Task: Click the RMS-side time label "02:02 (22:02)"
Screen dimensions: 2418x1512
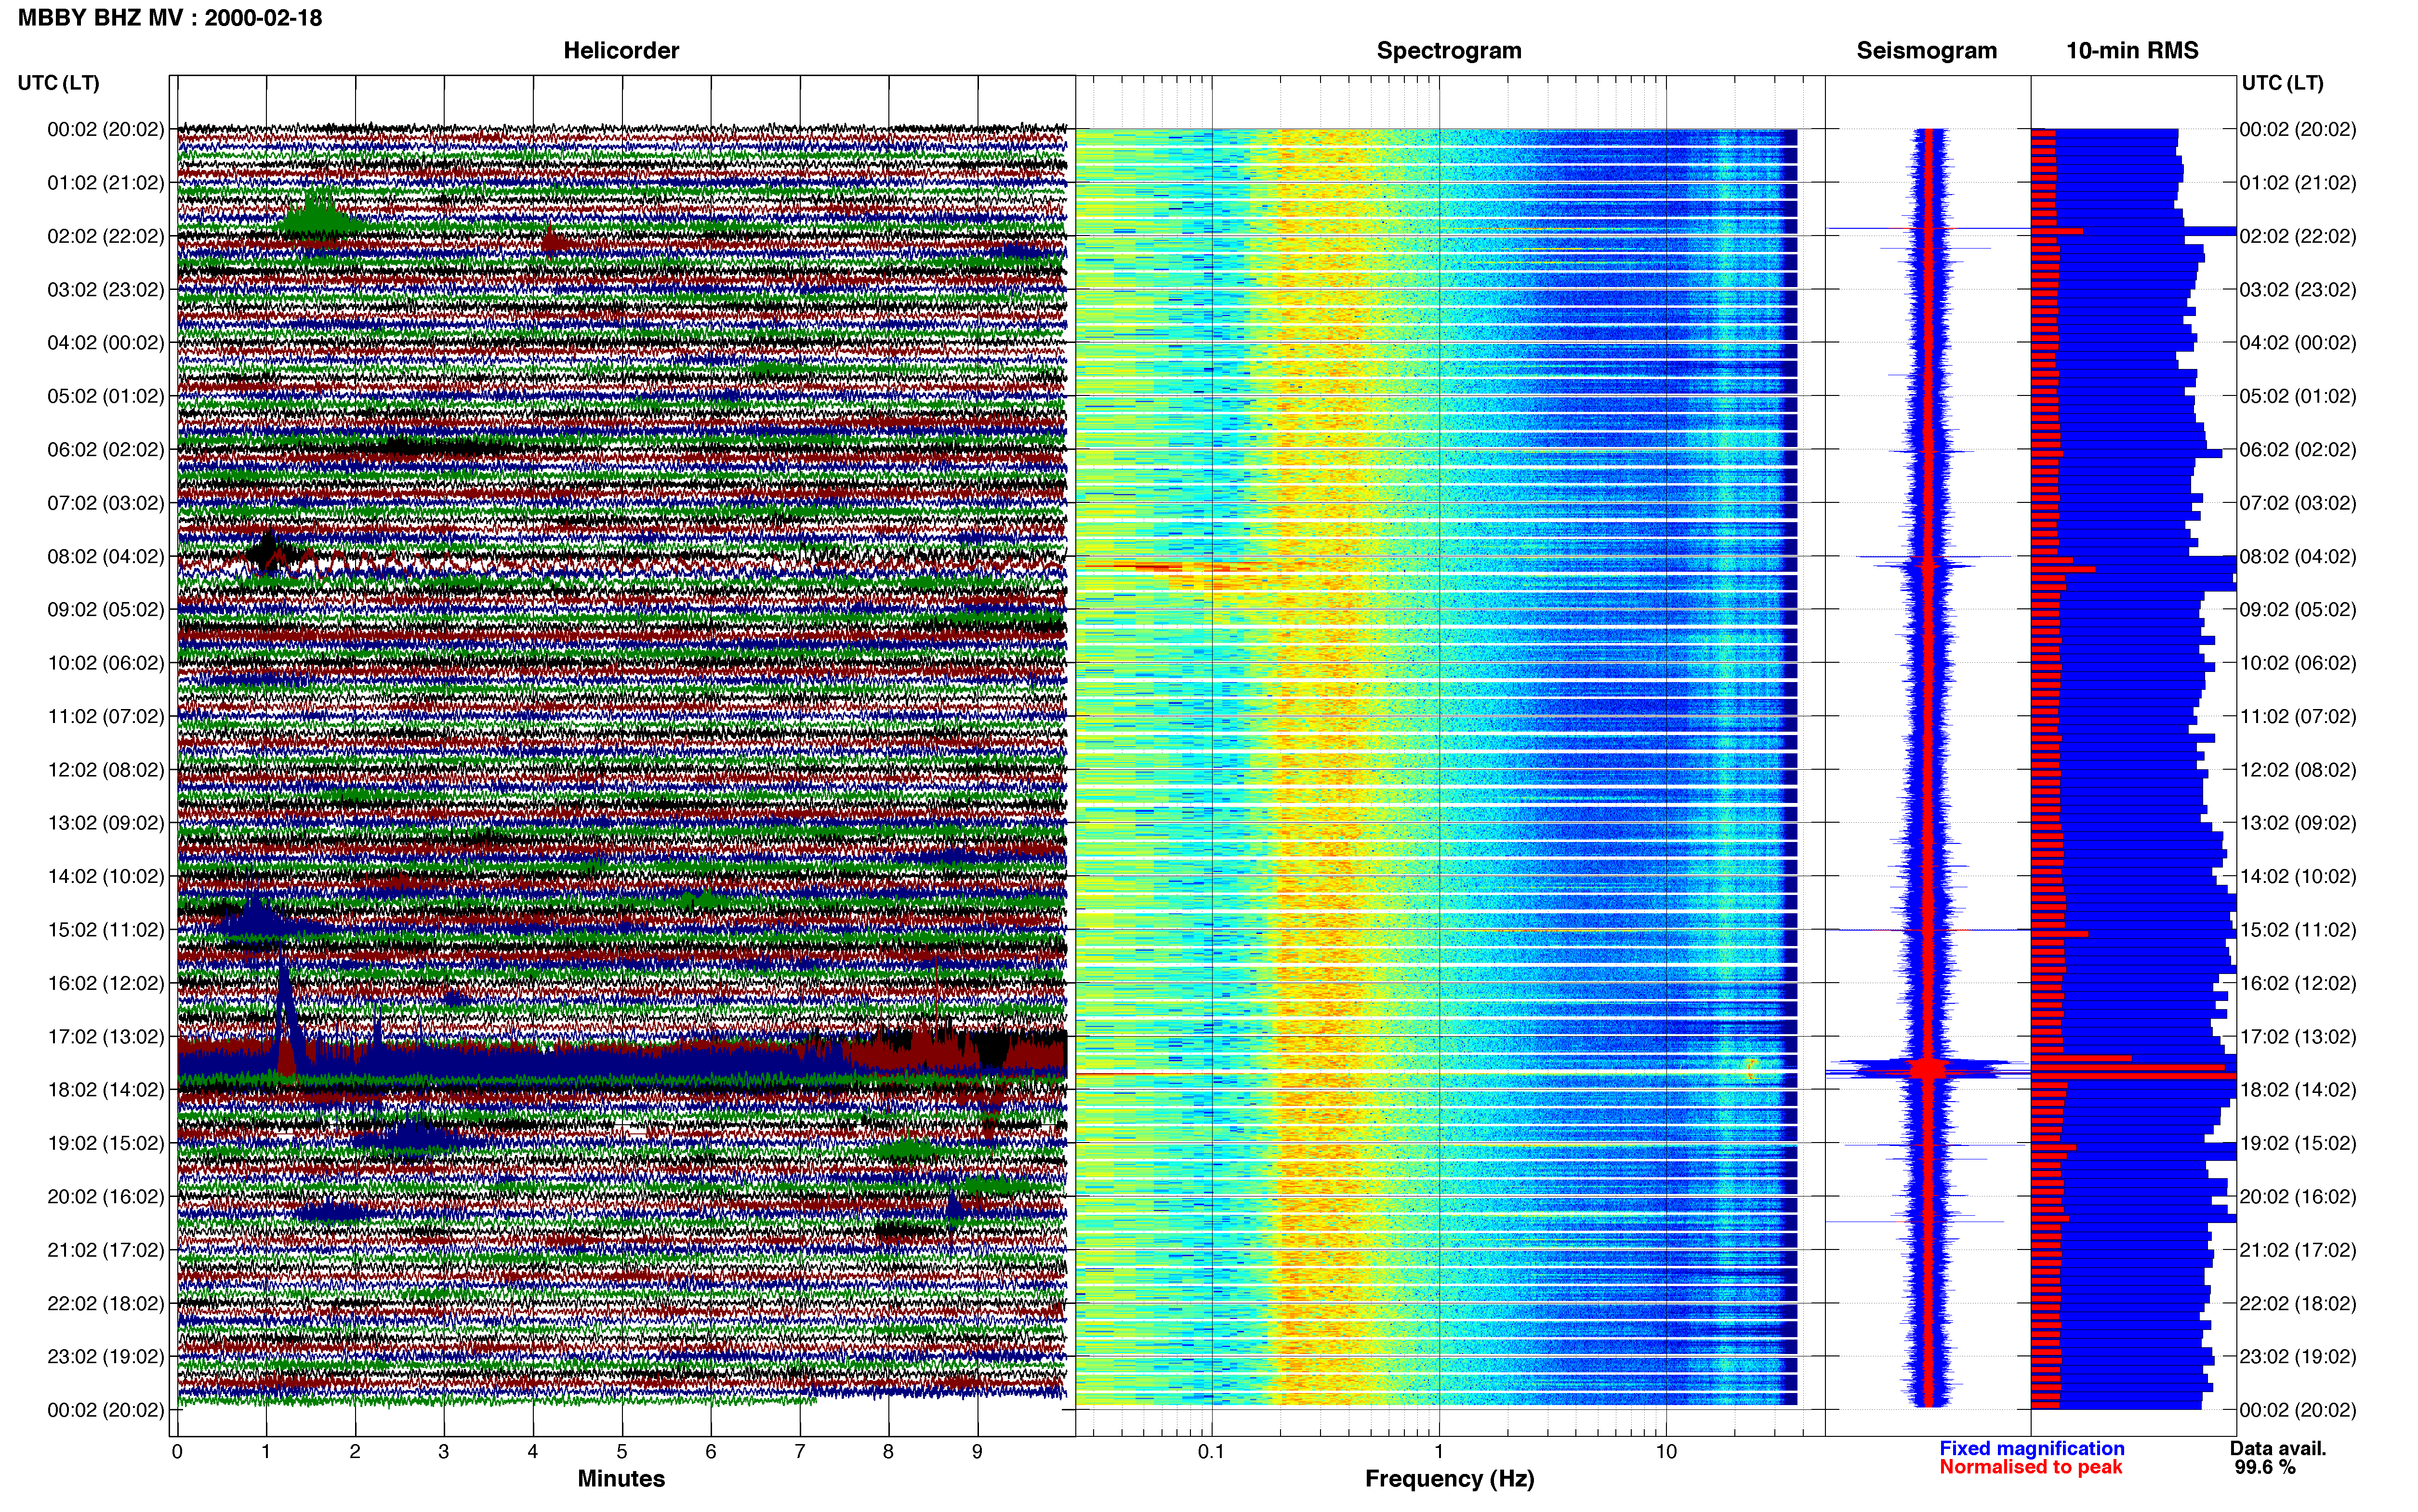Action: coord(2298,236)
